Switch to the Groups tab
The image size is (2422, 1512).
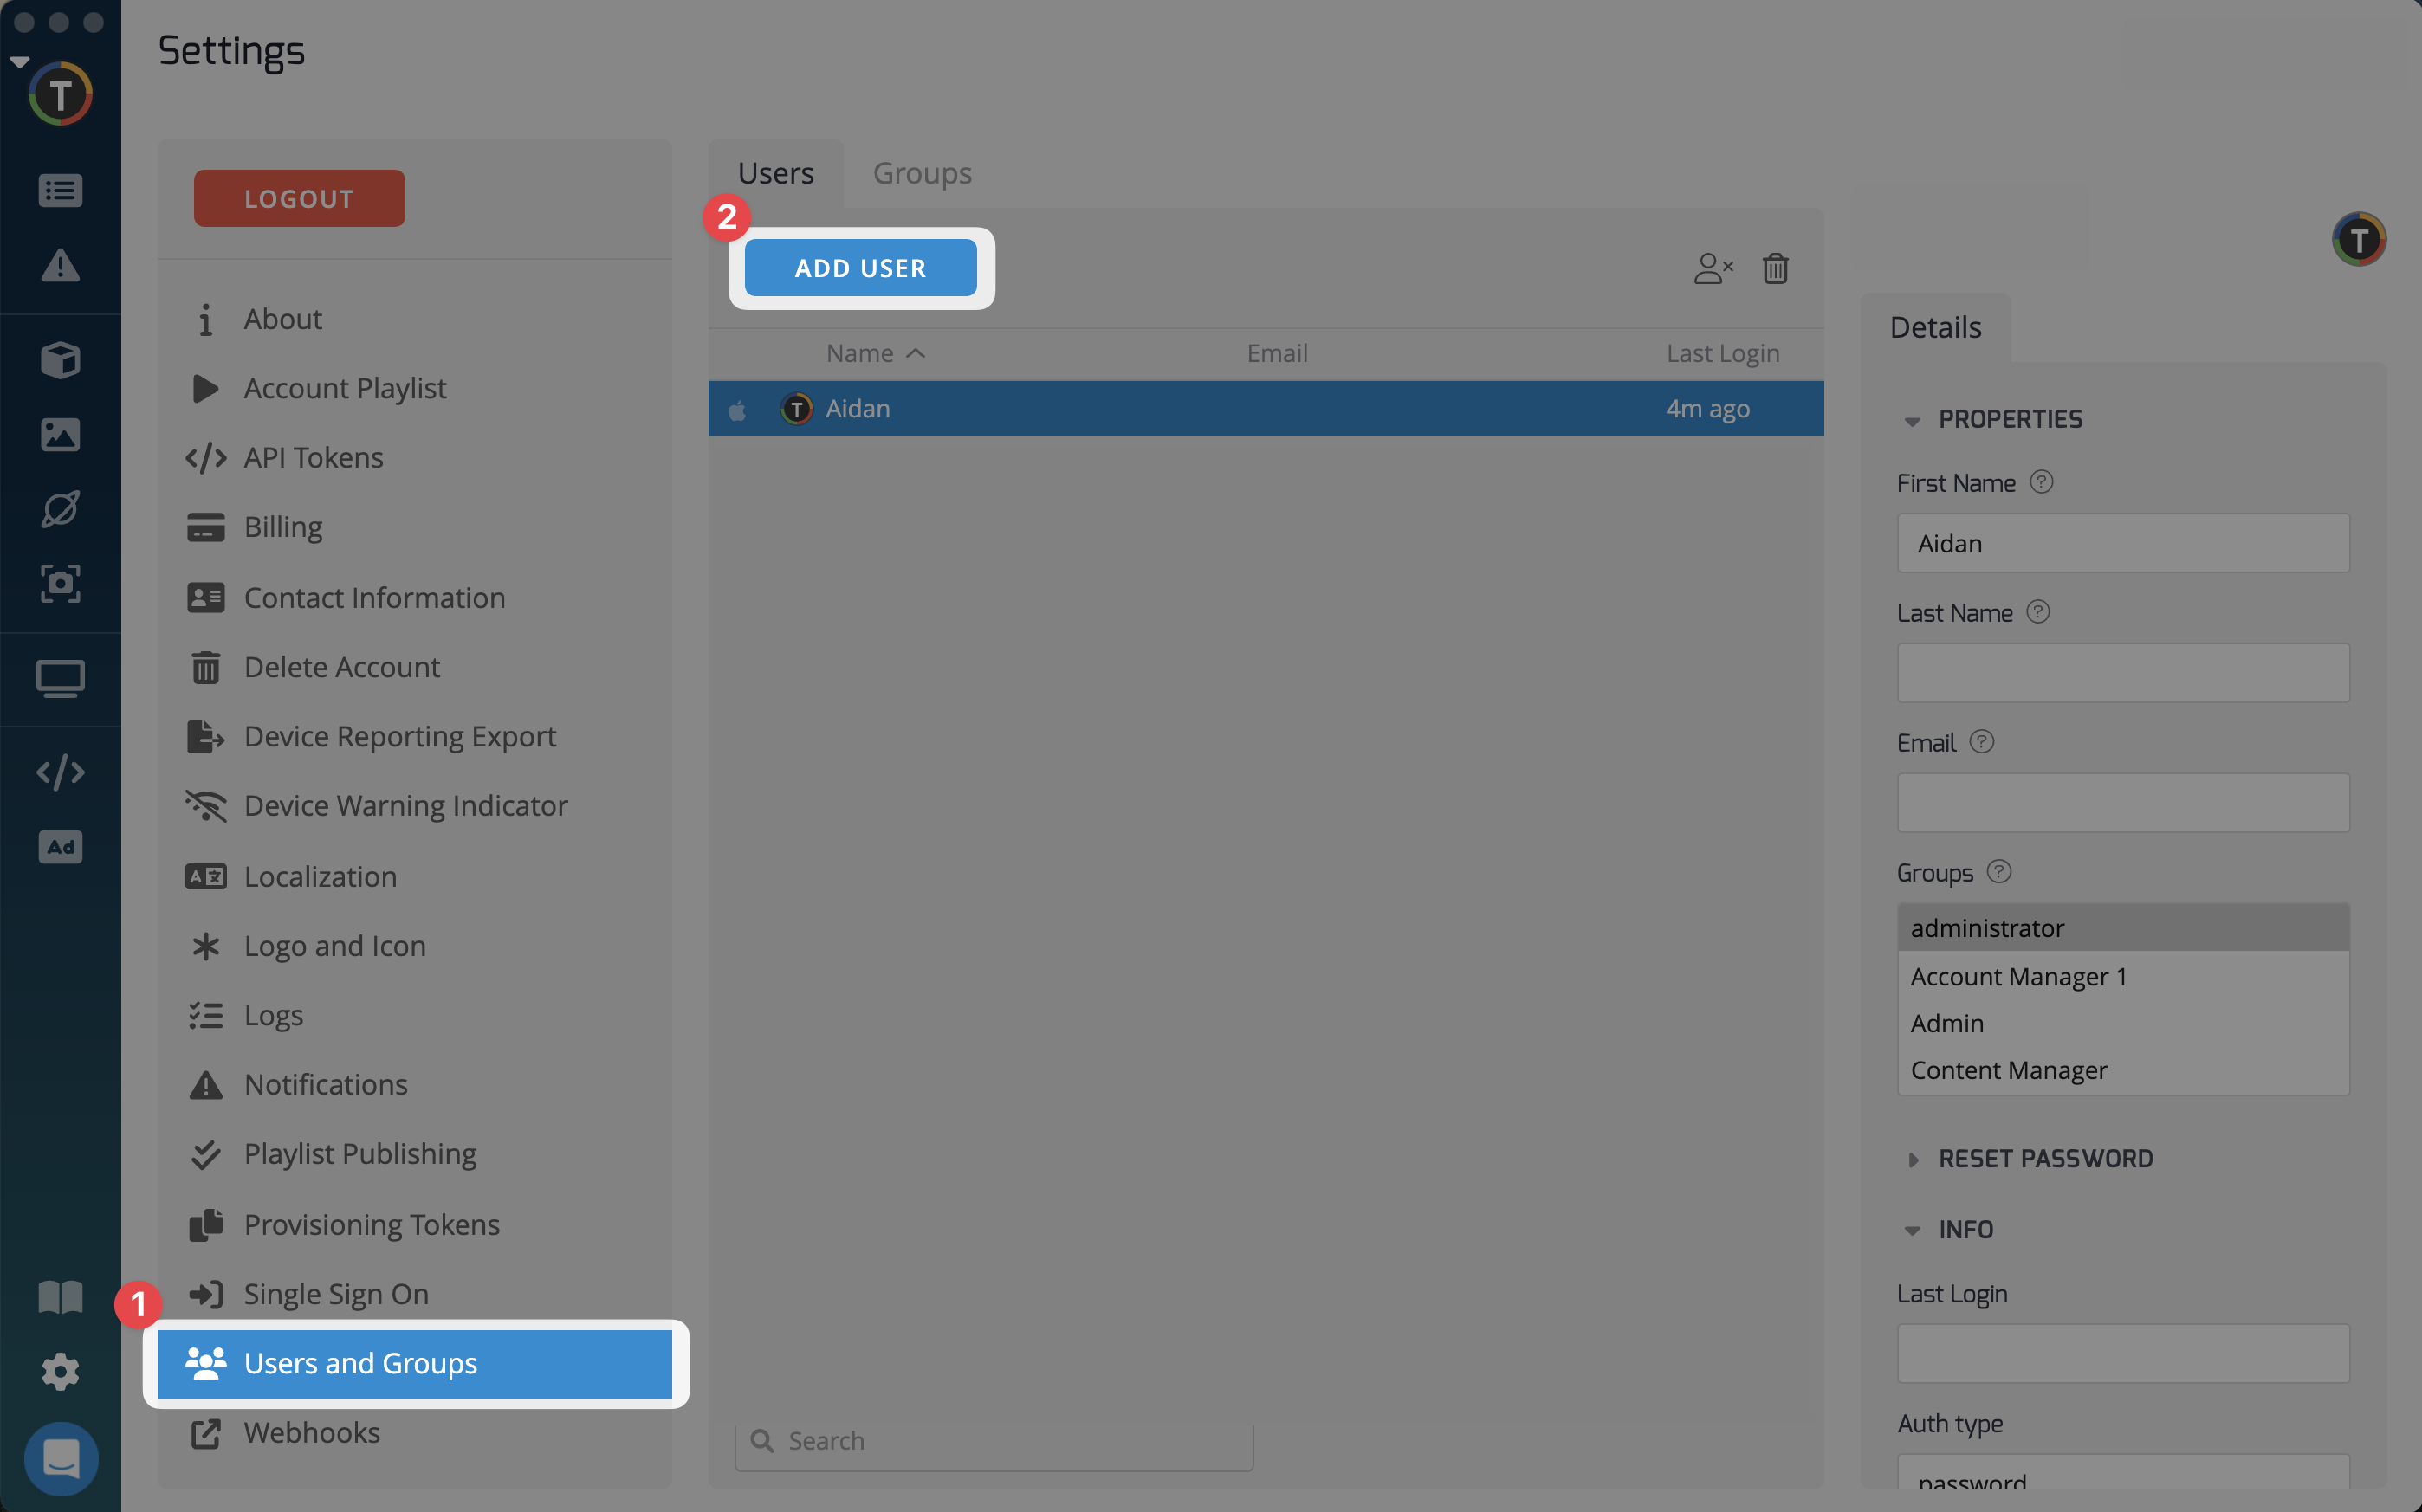(921, 173)
